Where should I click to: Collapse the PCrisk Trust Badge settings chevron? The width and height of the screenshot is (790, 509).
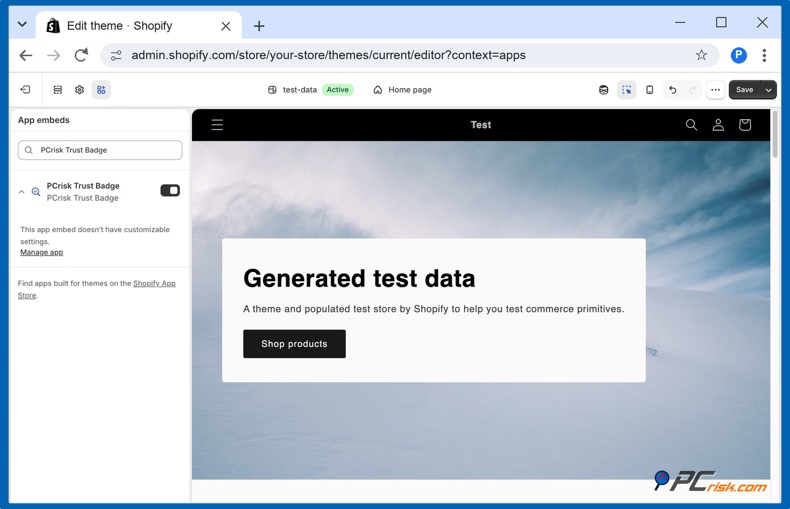tap(21, 192)
